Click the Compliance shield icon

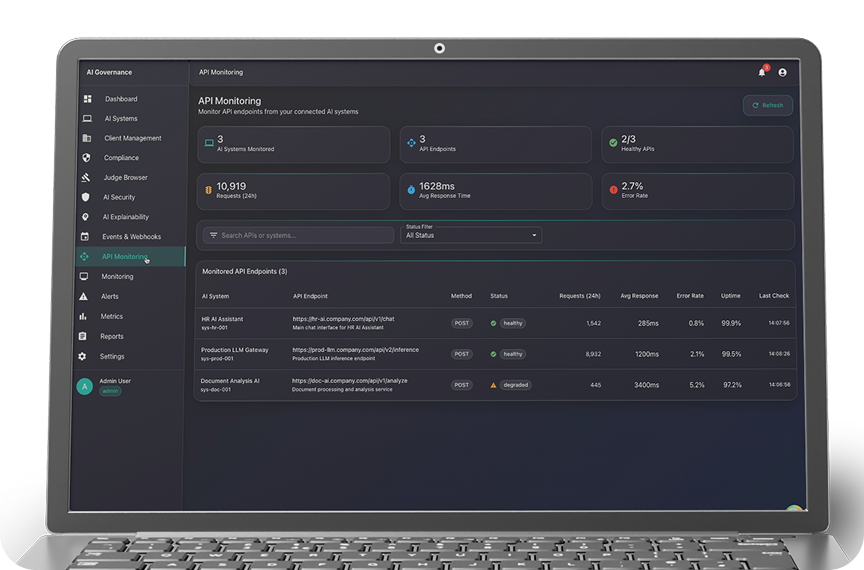point(86,158)
